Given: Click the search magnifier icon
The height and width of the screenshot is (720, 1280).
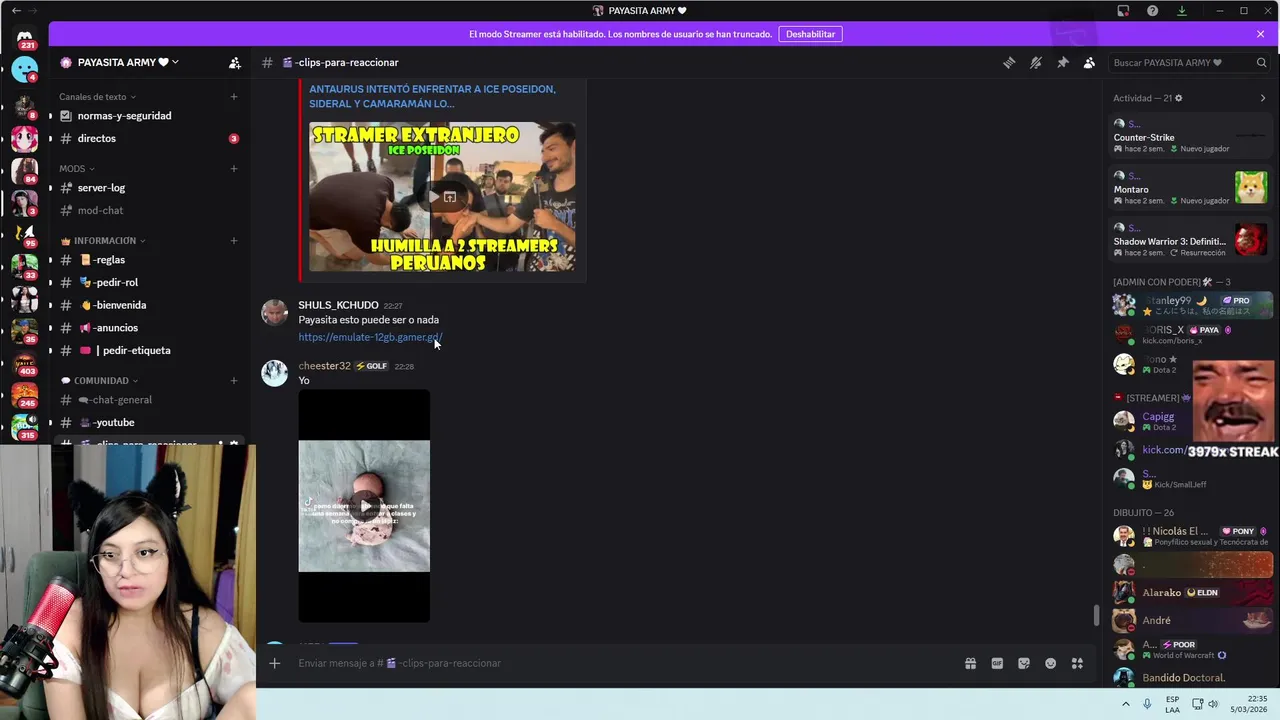Looking at the screenshot, I should 1261,62.
